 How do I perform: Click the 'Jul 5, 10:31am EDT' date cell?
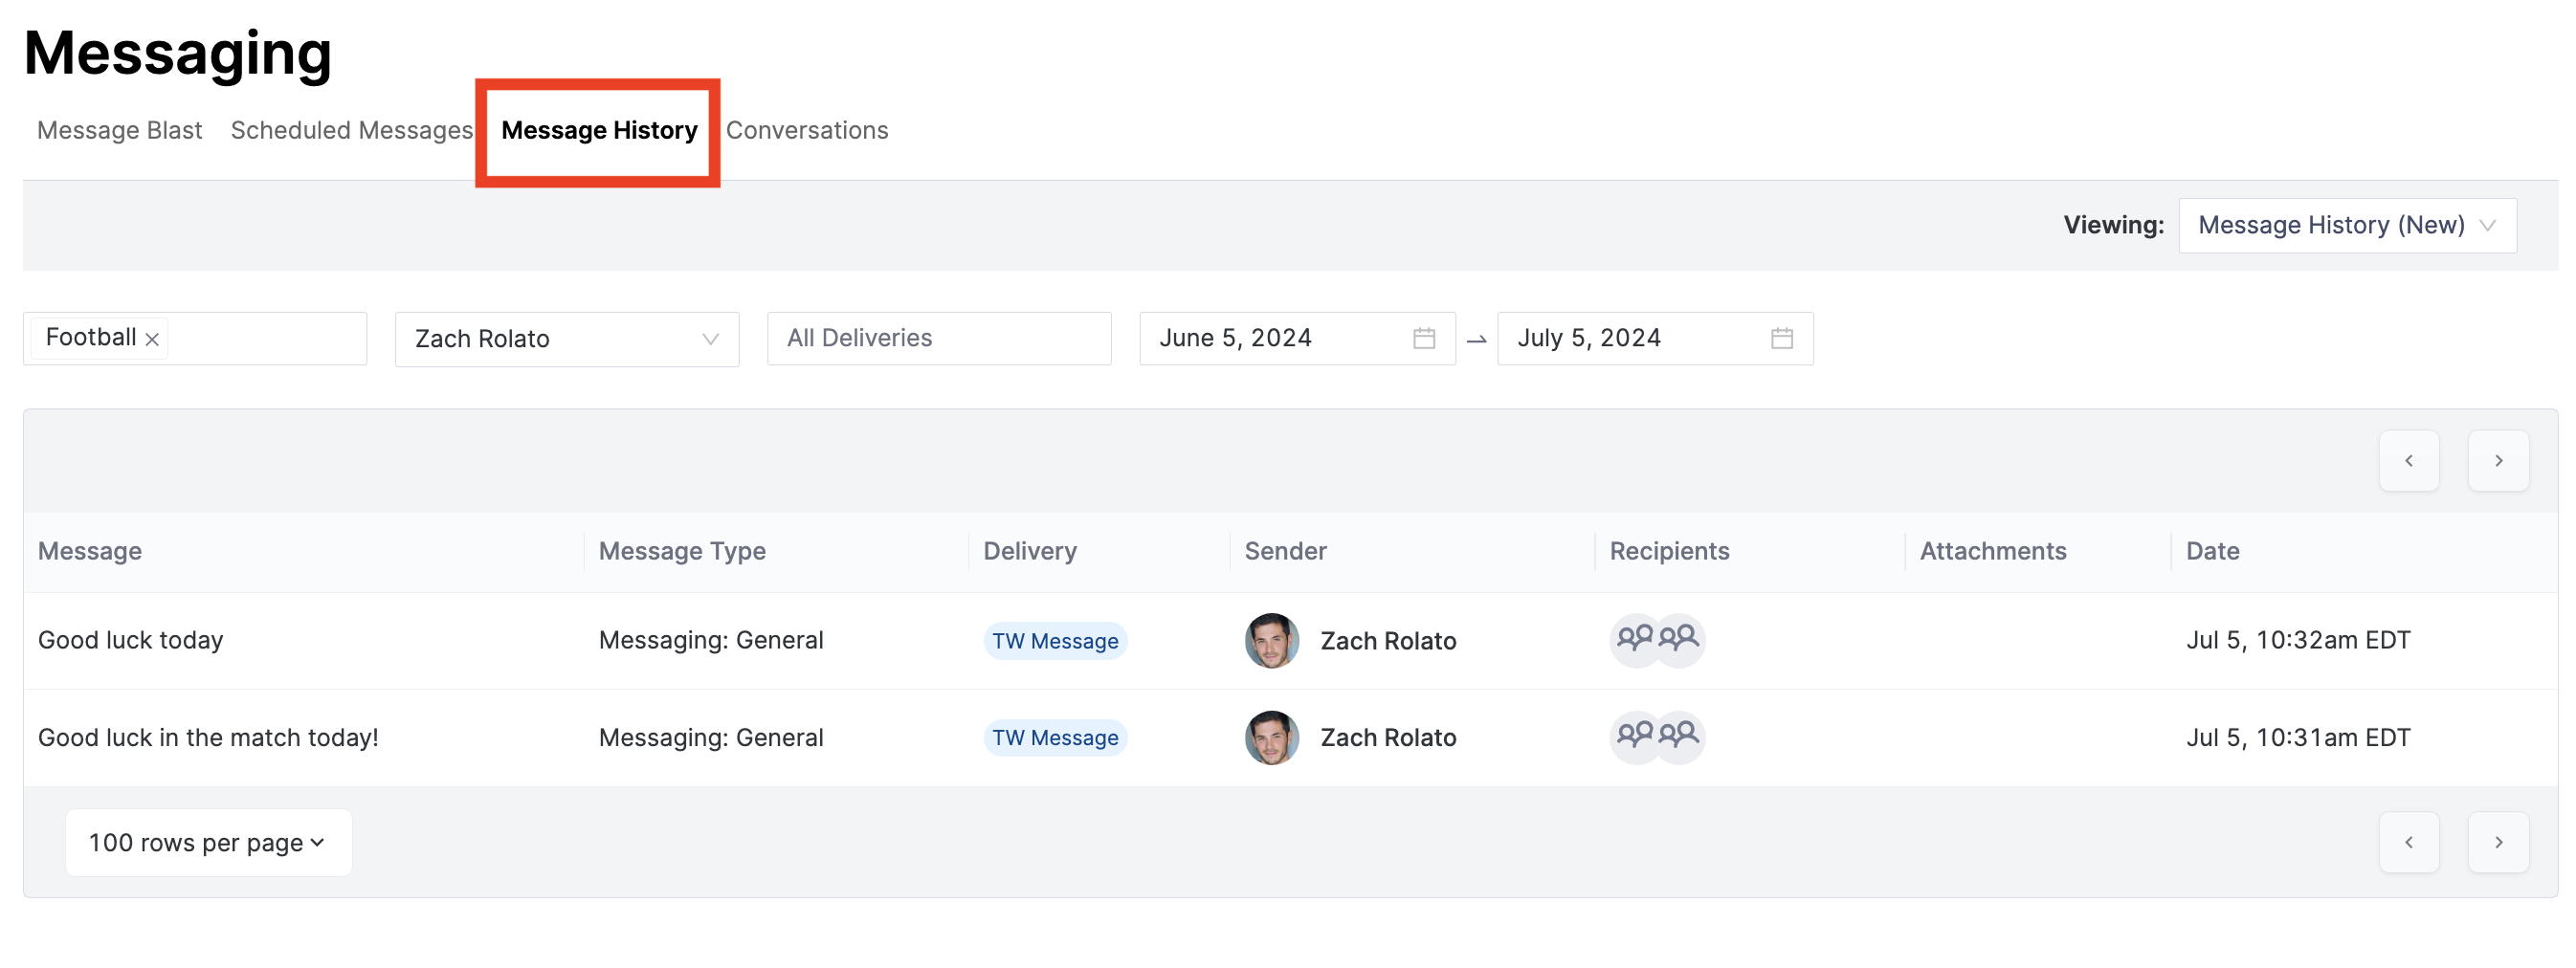pyautogui.click(x=2297, y=737)
